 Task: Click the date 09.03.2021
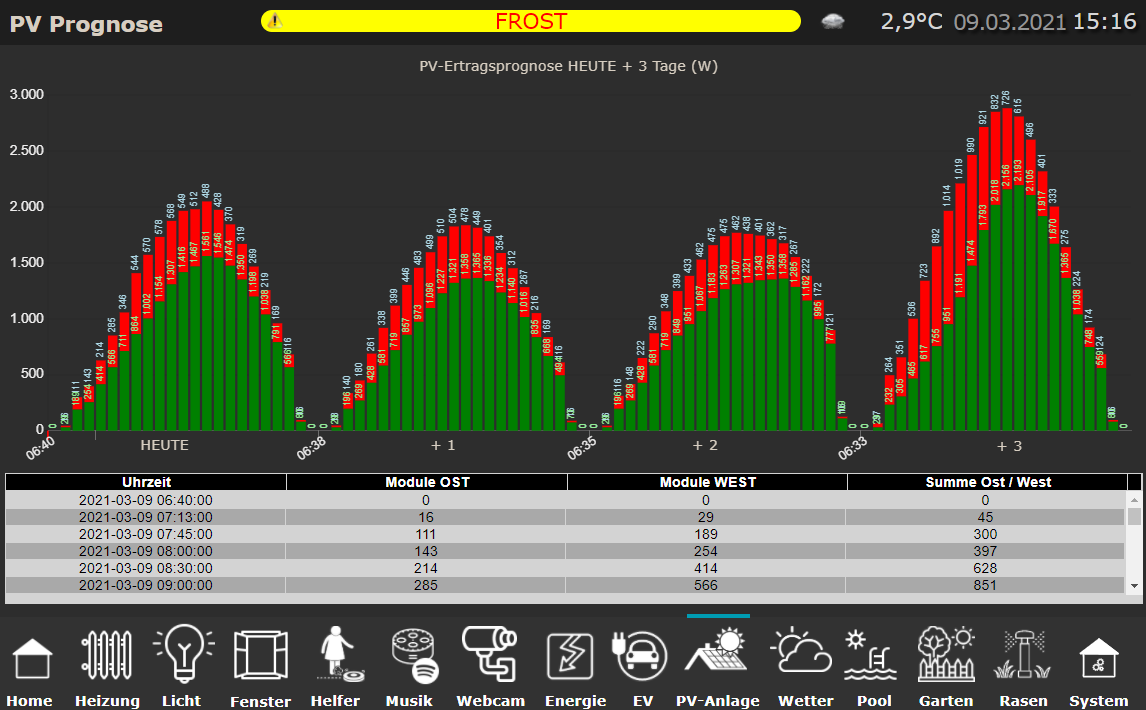coord(1009,22)
